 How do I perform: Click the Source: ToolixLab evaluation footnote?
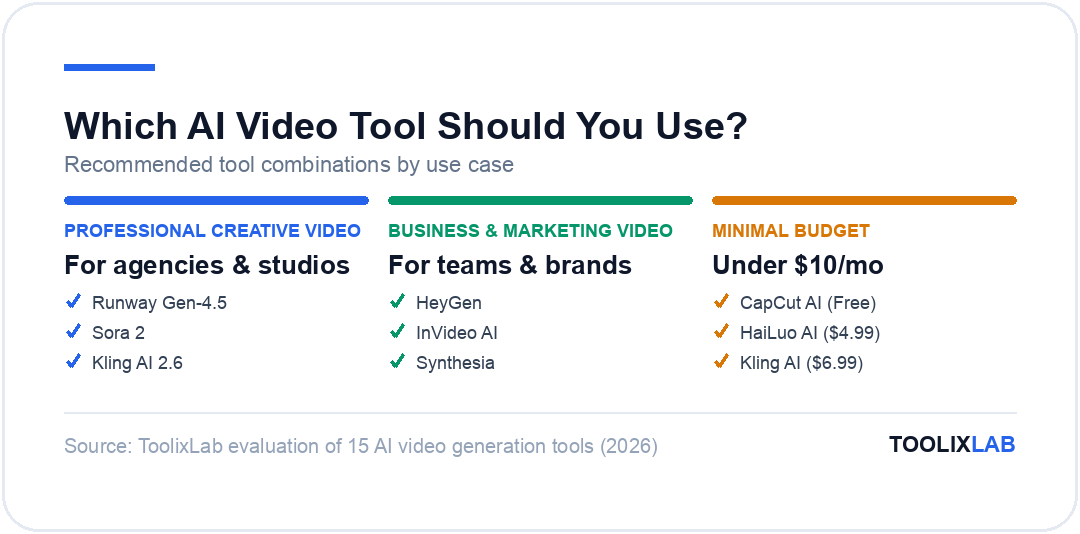pos(361,446)
